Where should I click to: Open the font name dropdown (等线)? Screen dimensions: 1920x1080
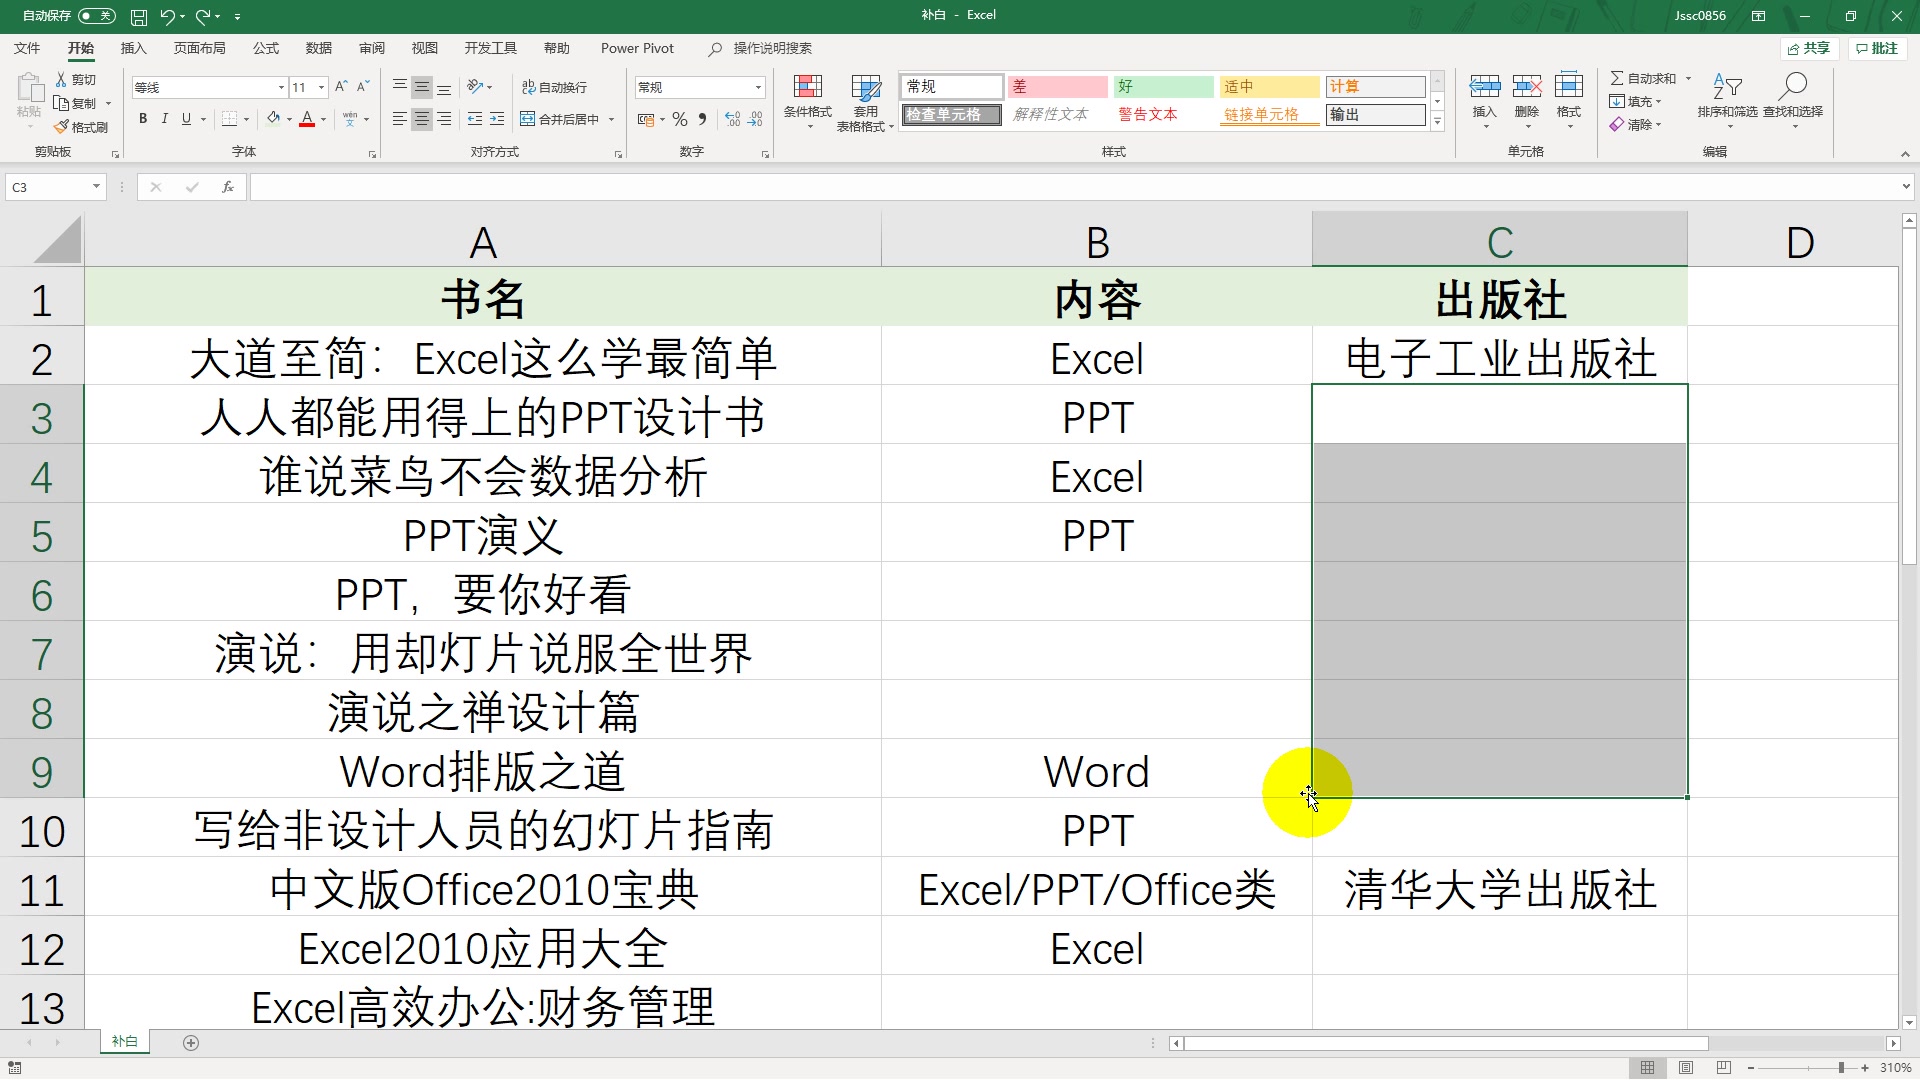pos(281,87)
